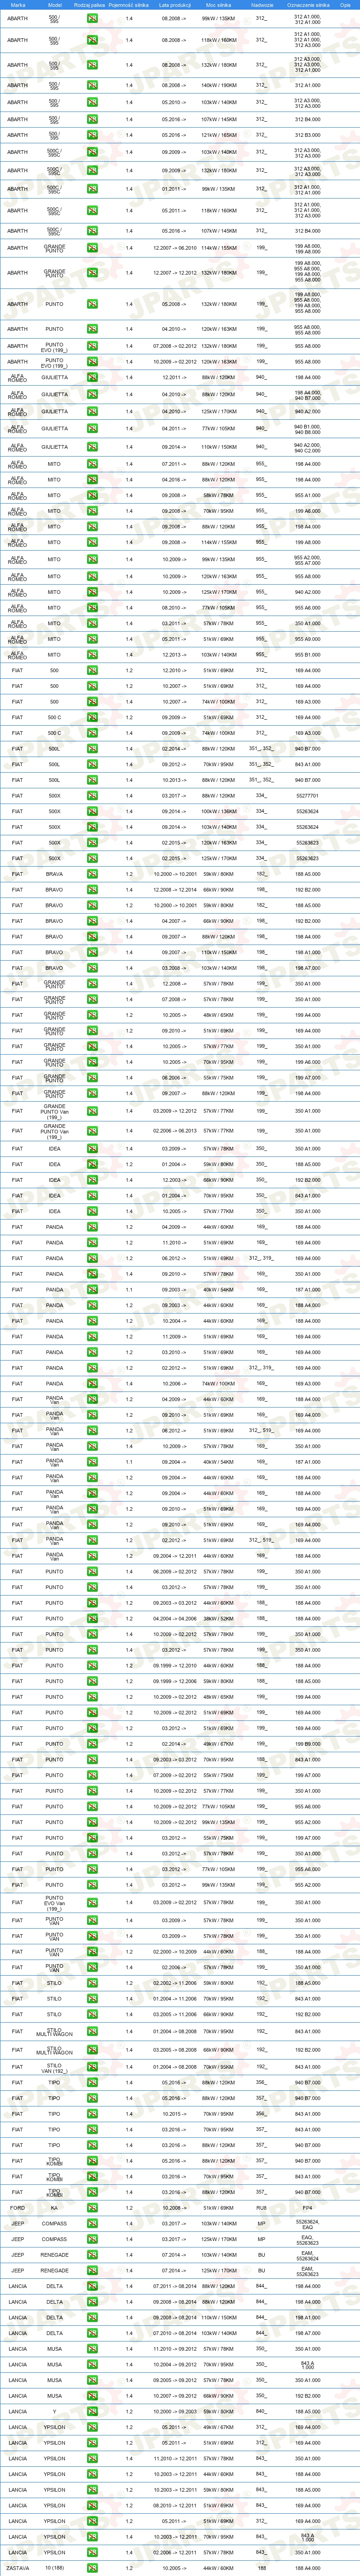Click the fuel icon in the FIAT IDEA 12.2003 row
Image resolution: width=360 pixels, height=2576 pixels.
pyautogui.click(x=92, y=1180)
